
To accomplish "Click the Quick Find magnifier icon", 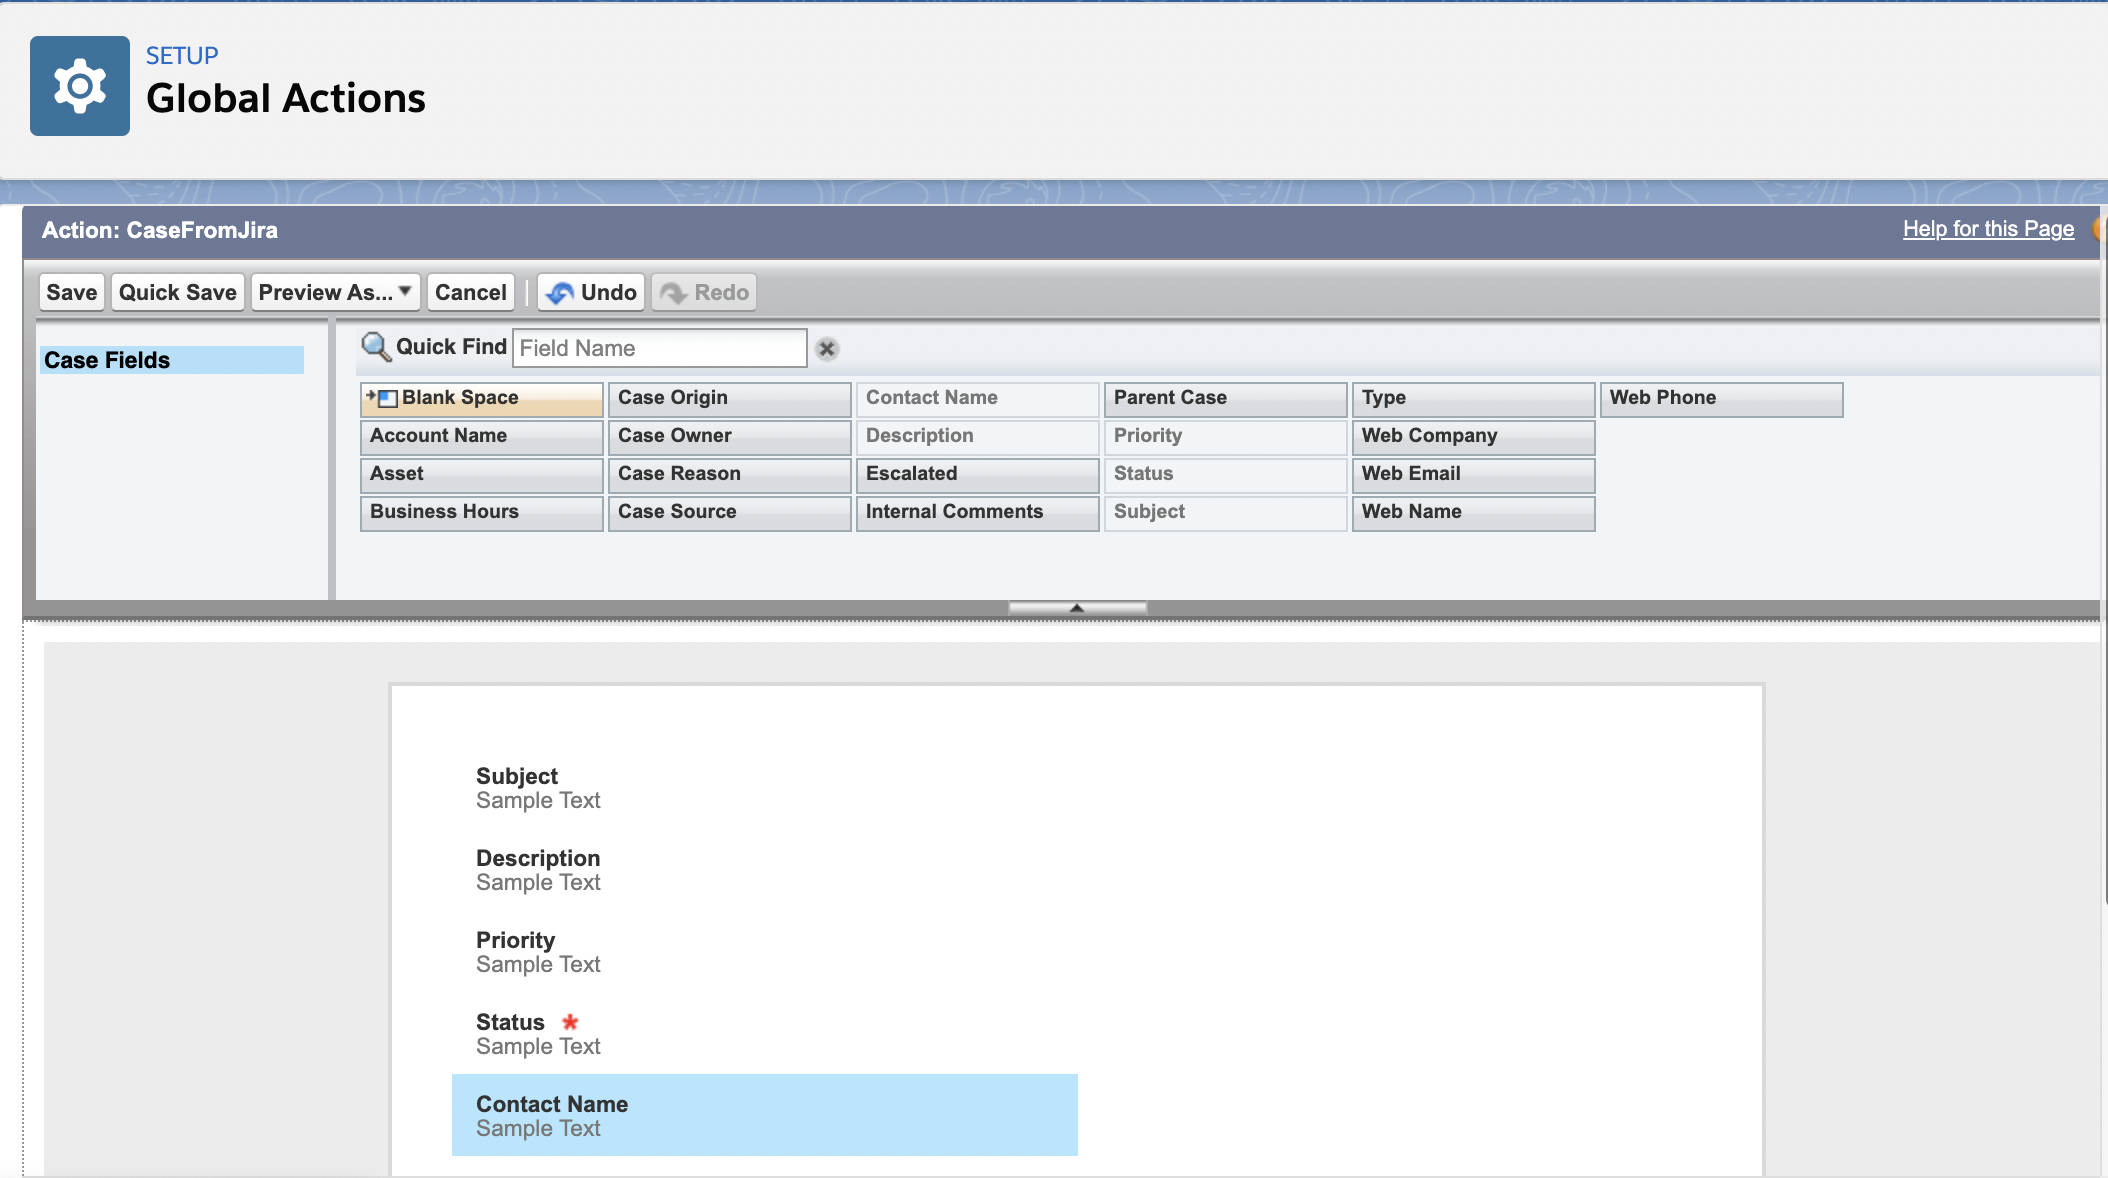I will point(375,347).
